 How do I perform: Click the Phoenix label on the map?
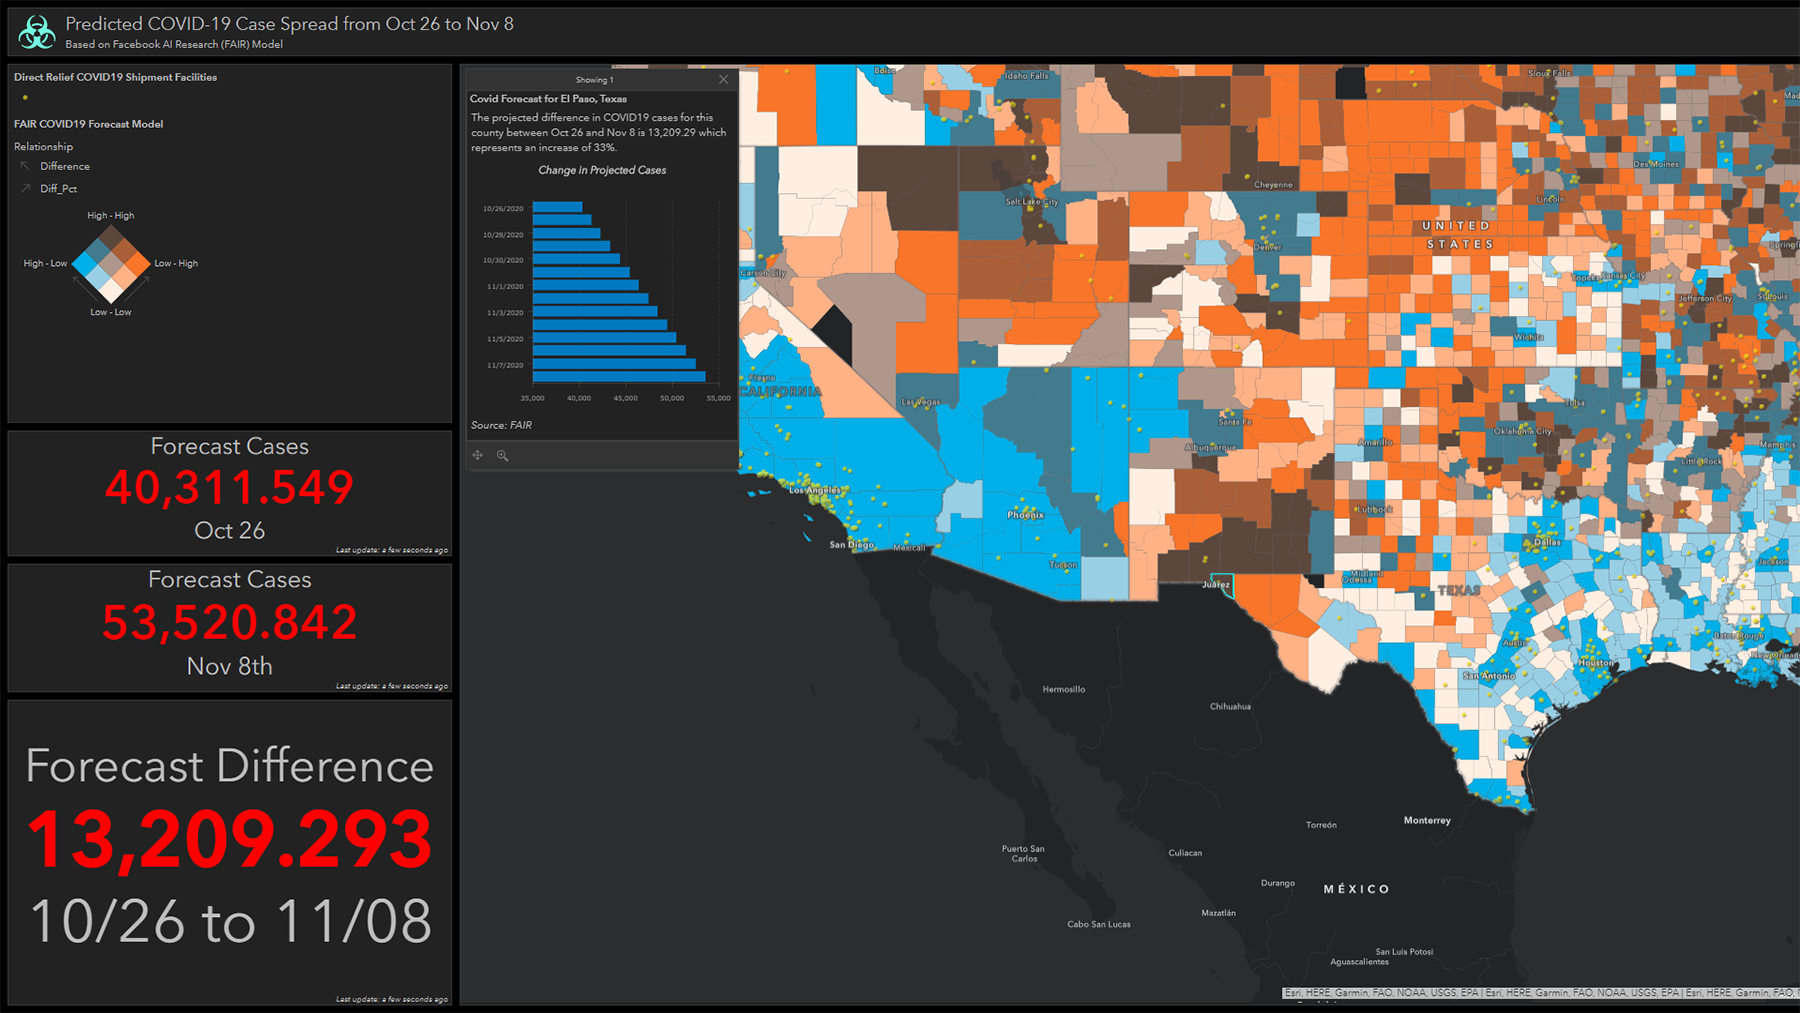1025,515
